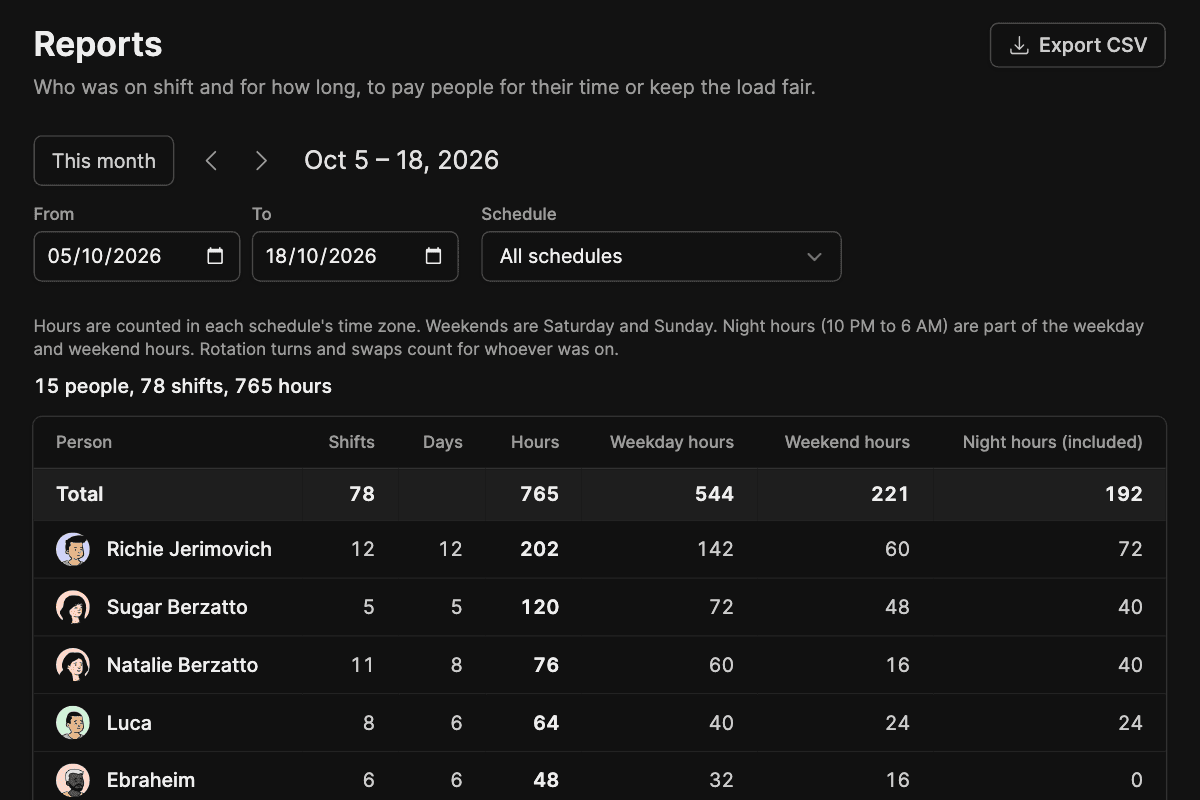
Task: Select the Richie Jerimovich name row
Action: click(x=600, y=549)
